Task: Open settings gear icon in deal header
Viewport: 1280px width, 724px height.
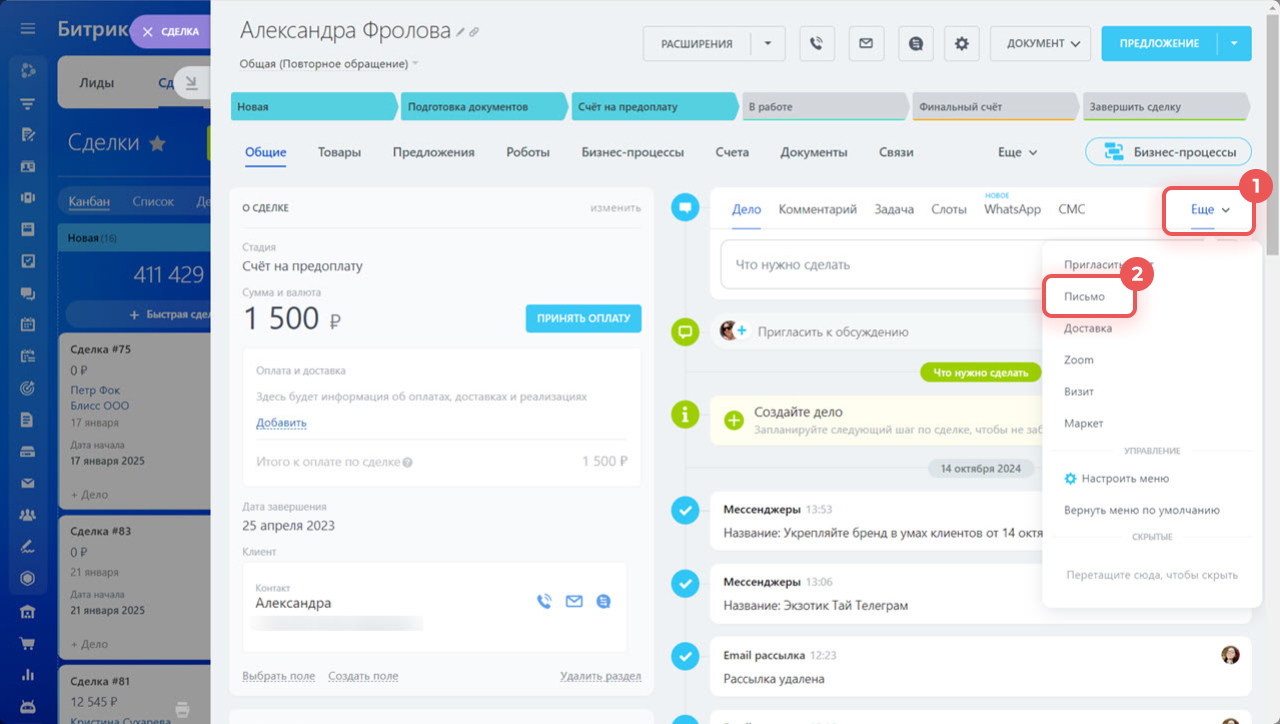Action: point(962,44)
